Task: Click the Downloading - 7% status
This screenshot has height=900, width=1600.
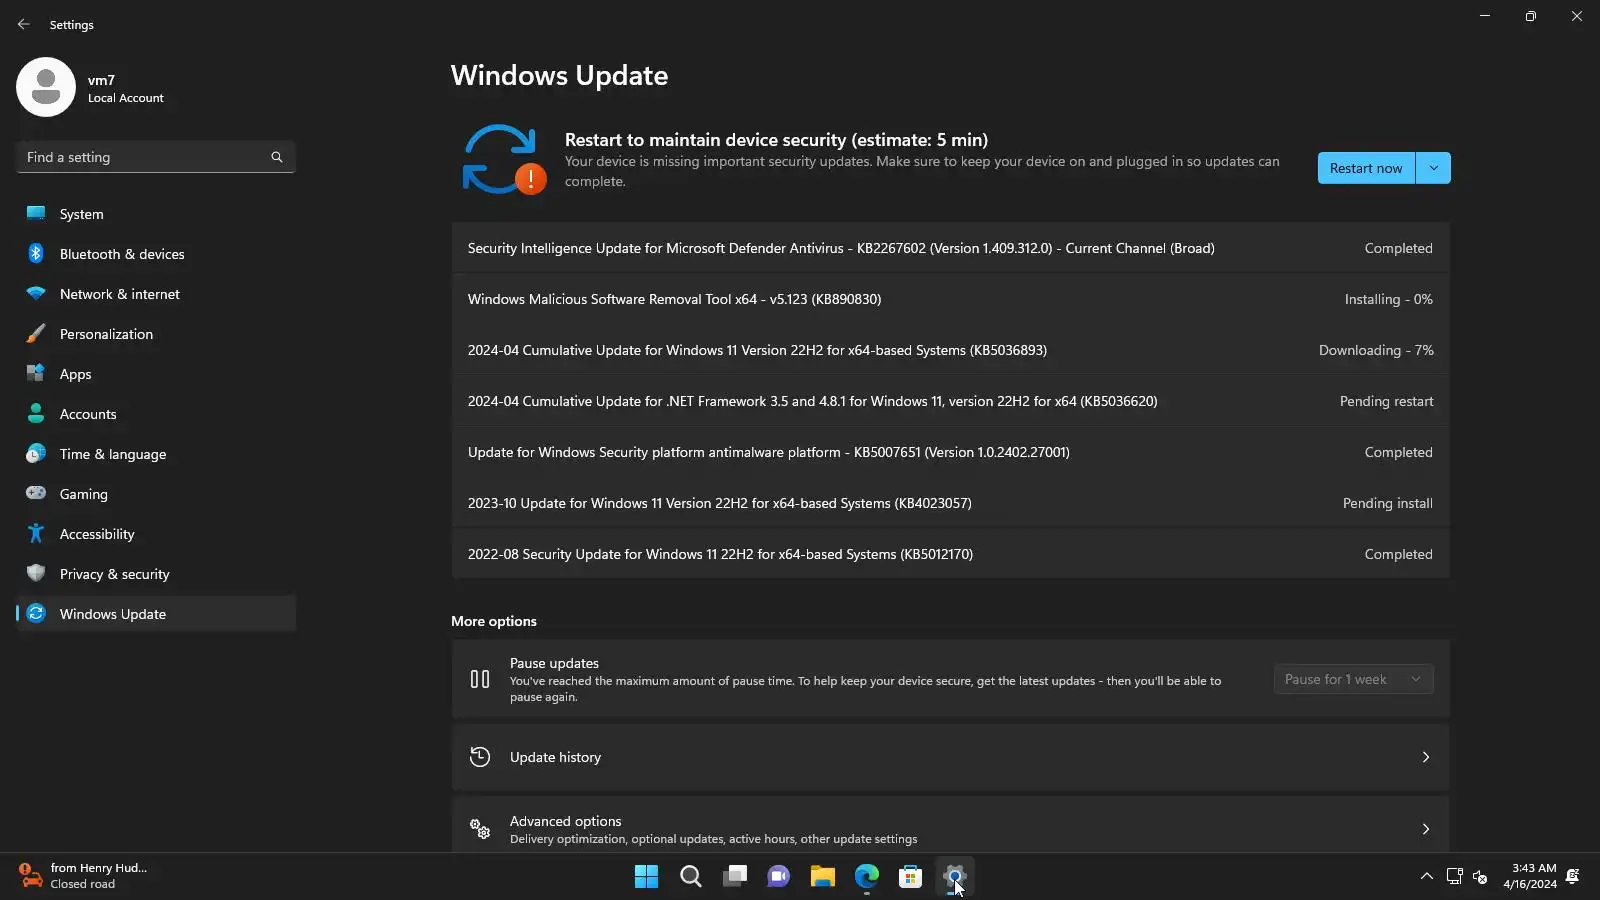Action: (x=1376, y=350)
